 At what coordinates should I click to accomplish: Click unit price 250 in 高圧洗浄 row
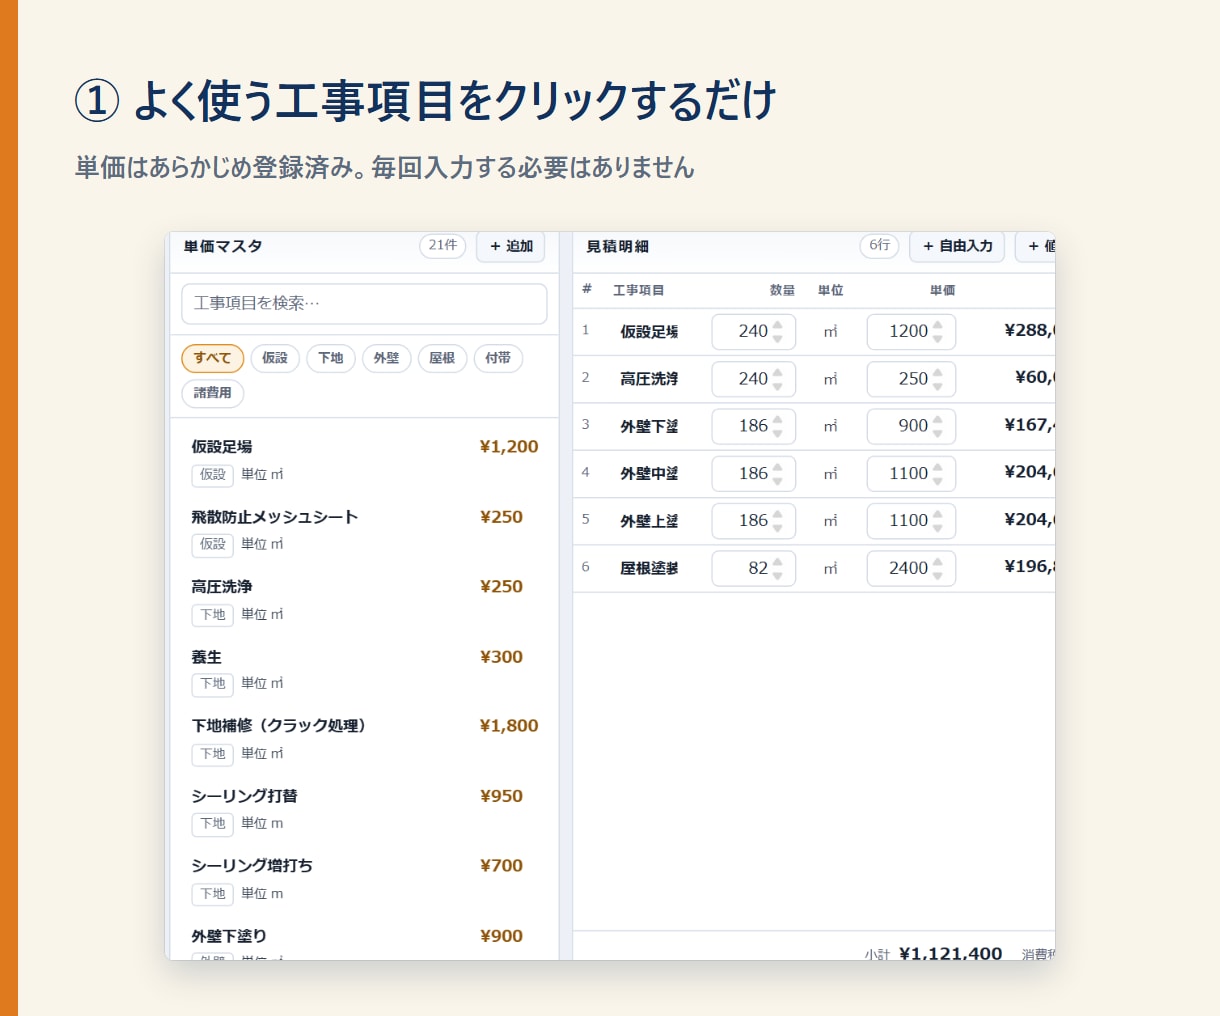(910, 379)
